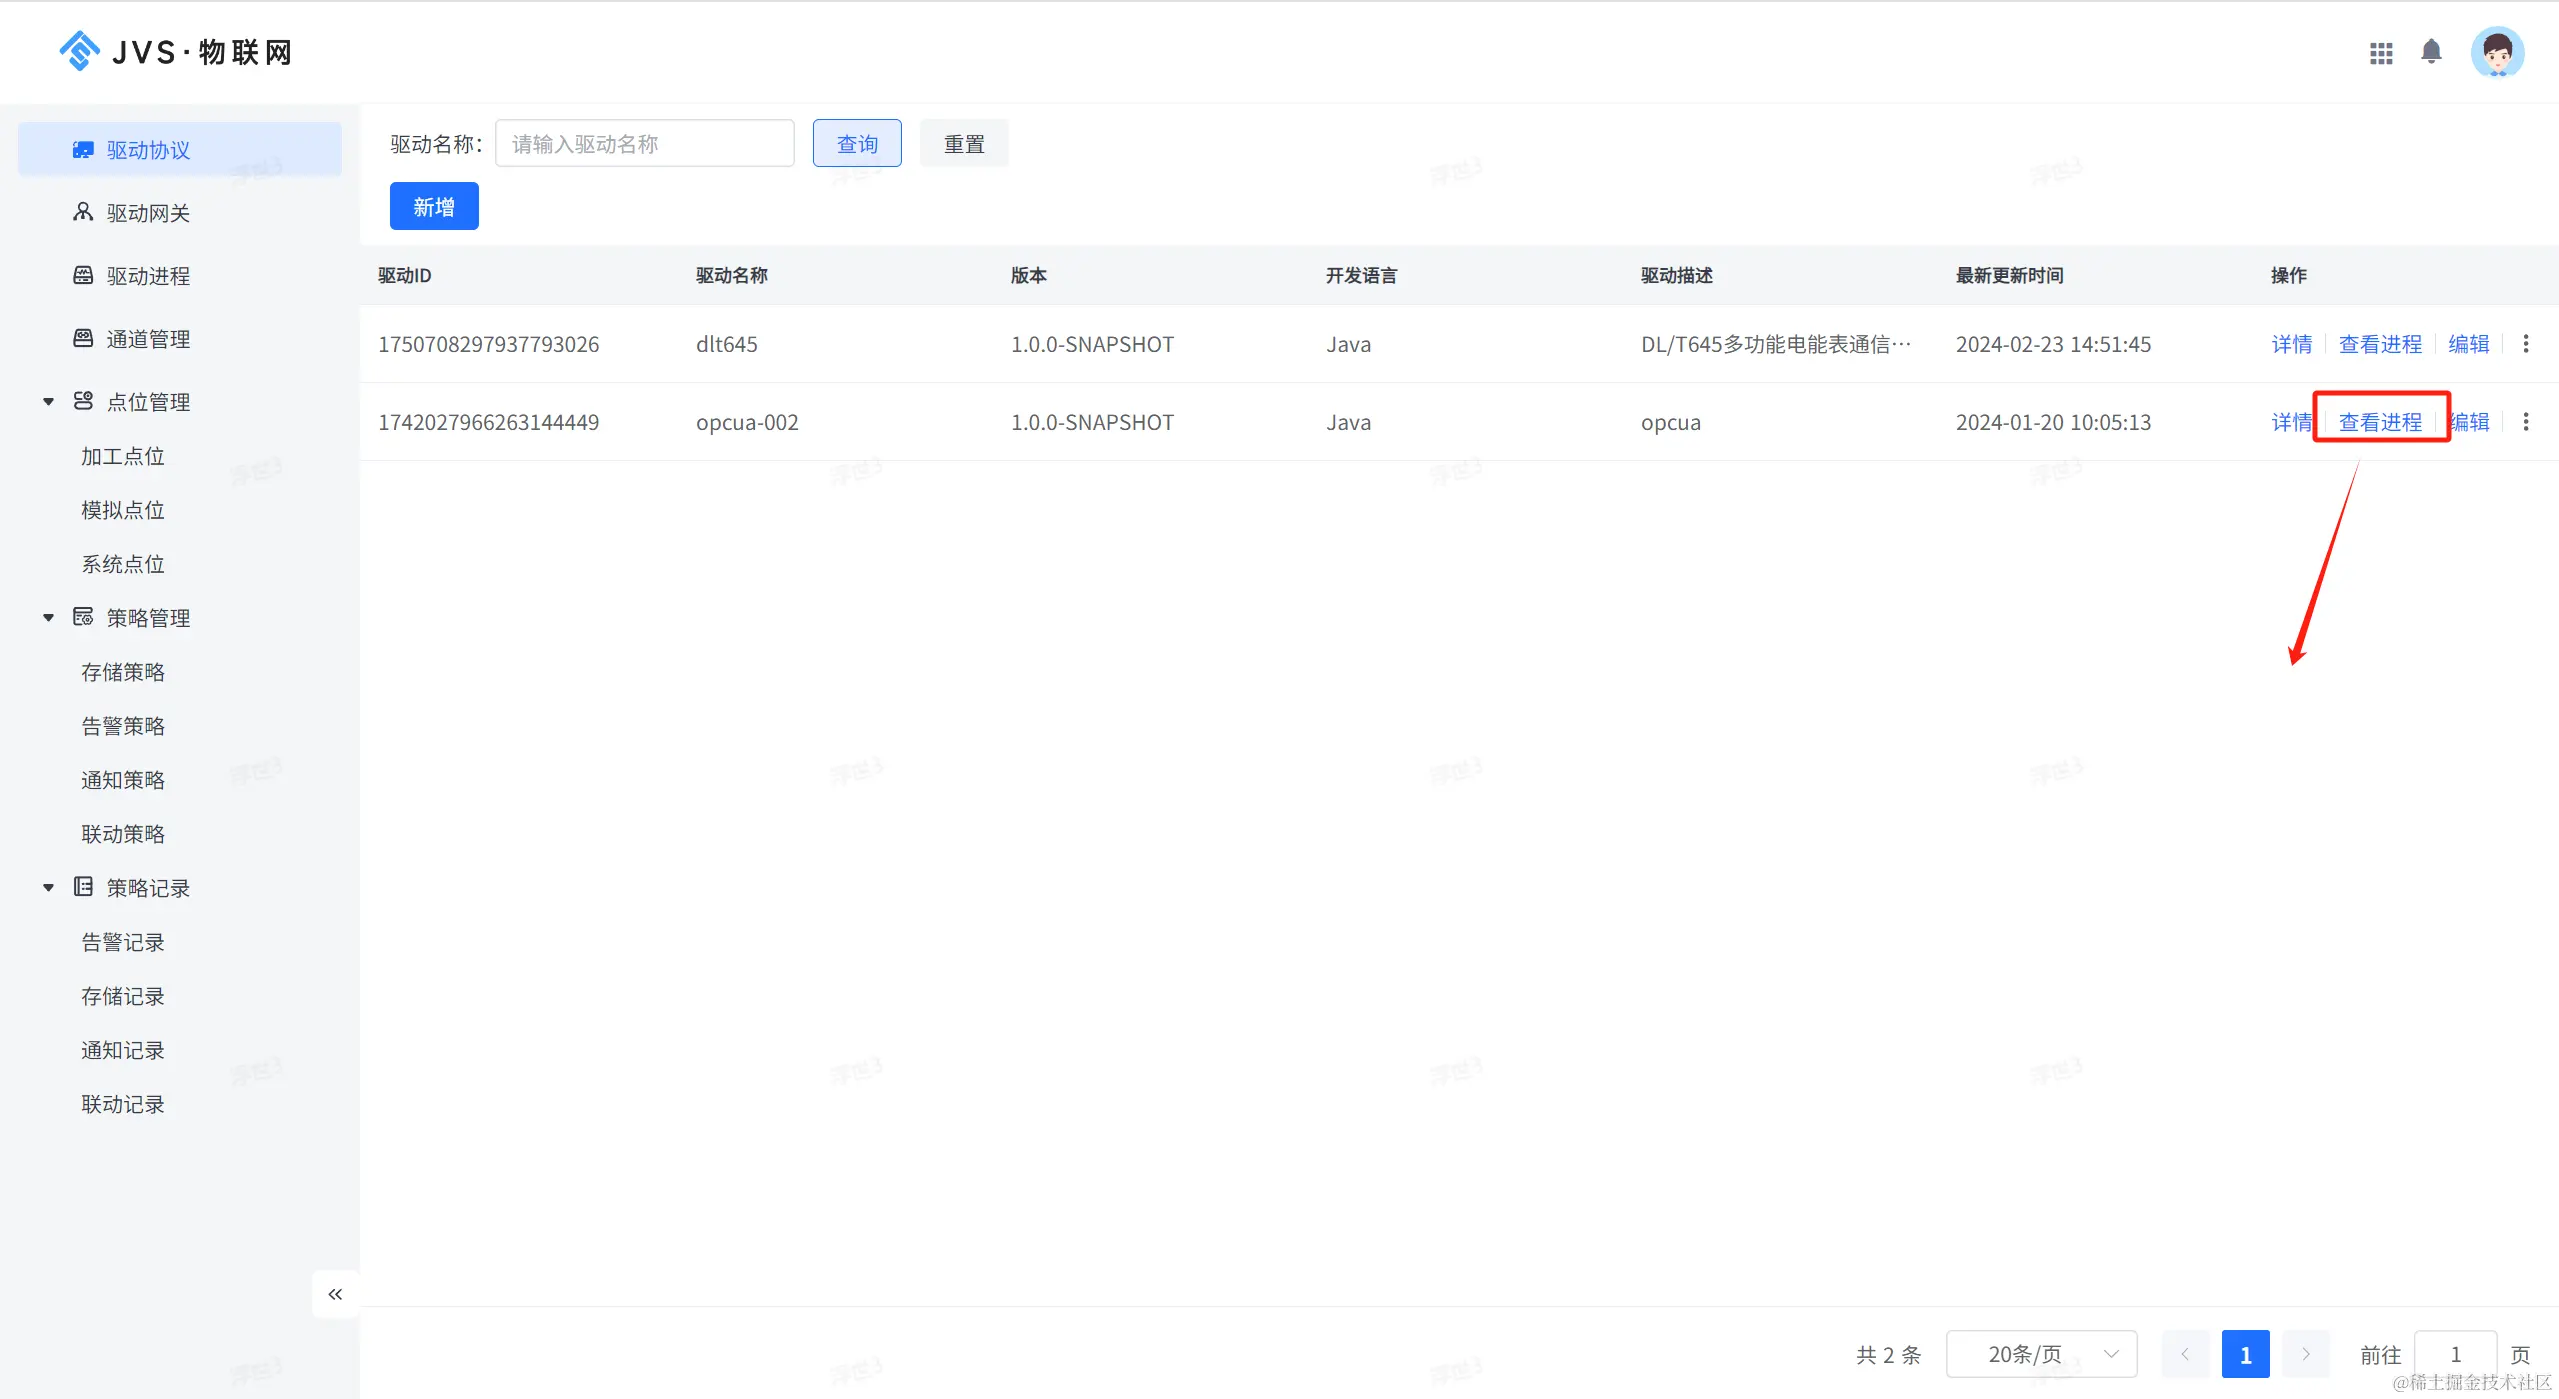Collapse the sidebar with double-chevron icon
Screen dimensions: 2559x1399
(335, 1294)
